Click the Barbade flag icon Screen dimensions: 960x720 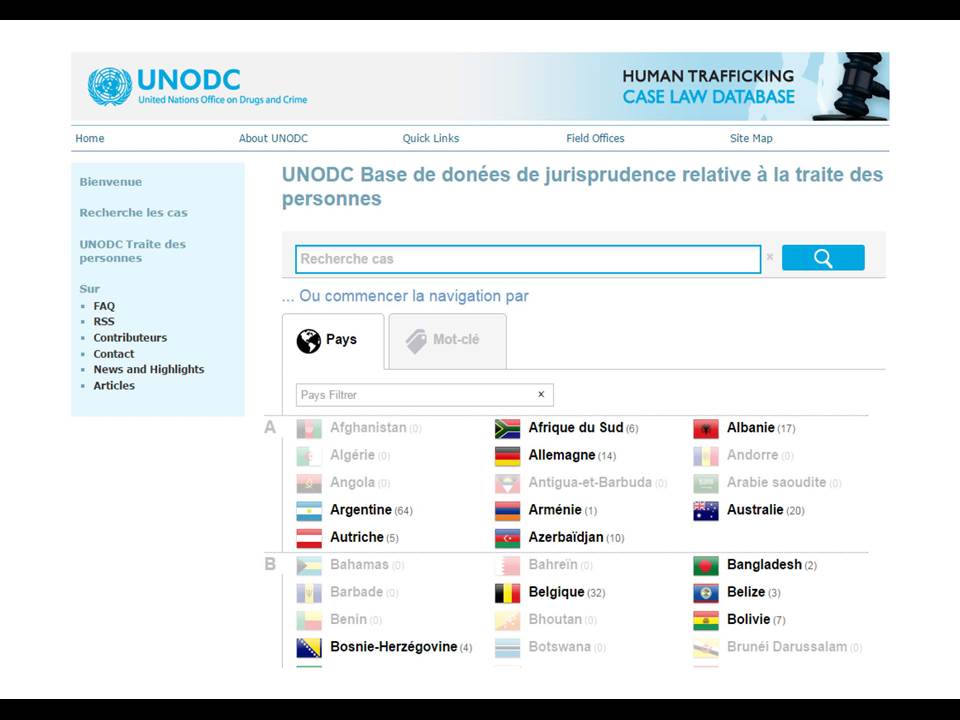tap(309, 593)
